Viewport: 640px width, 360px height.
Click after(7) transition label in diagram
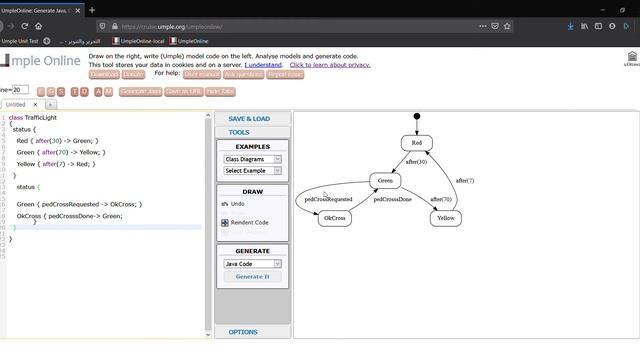(x=465, y=180)
